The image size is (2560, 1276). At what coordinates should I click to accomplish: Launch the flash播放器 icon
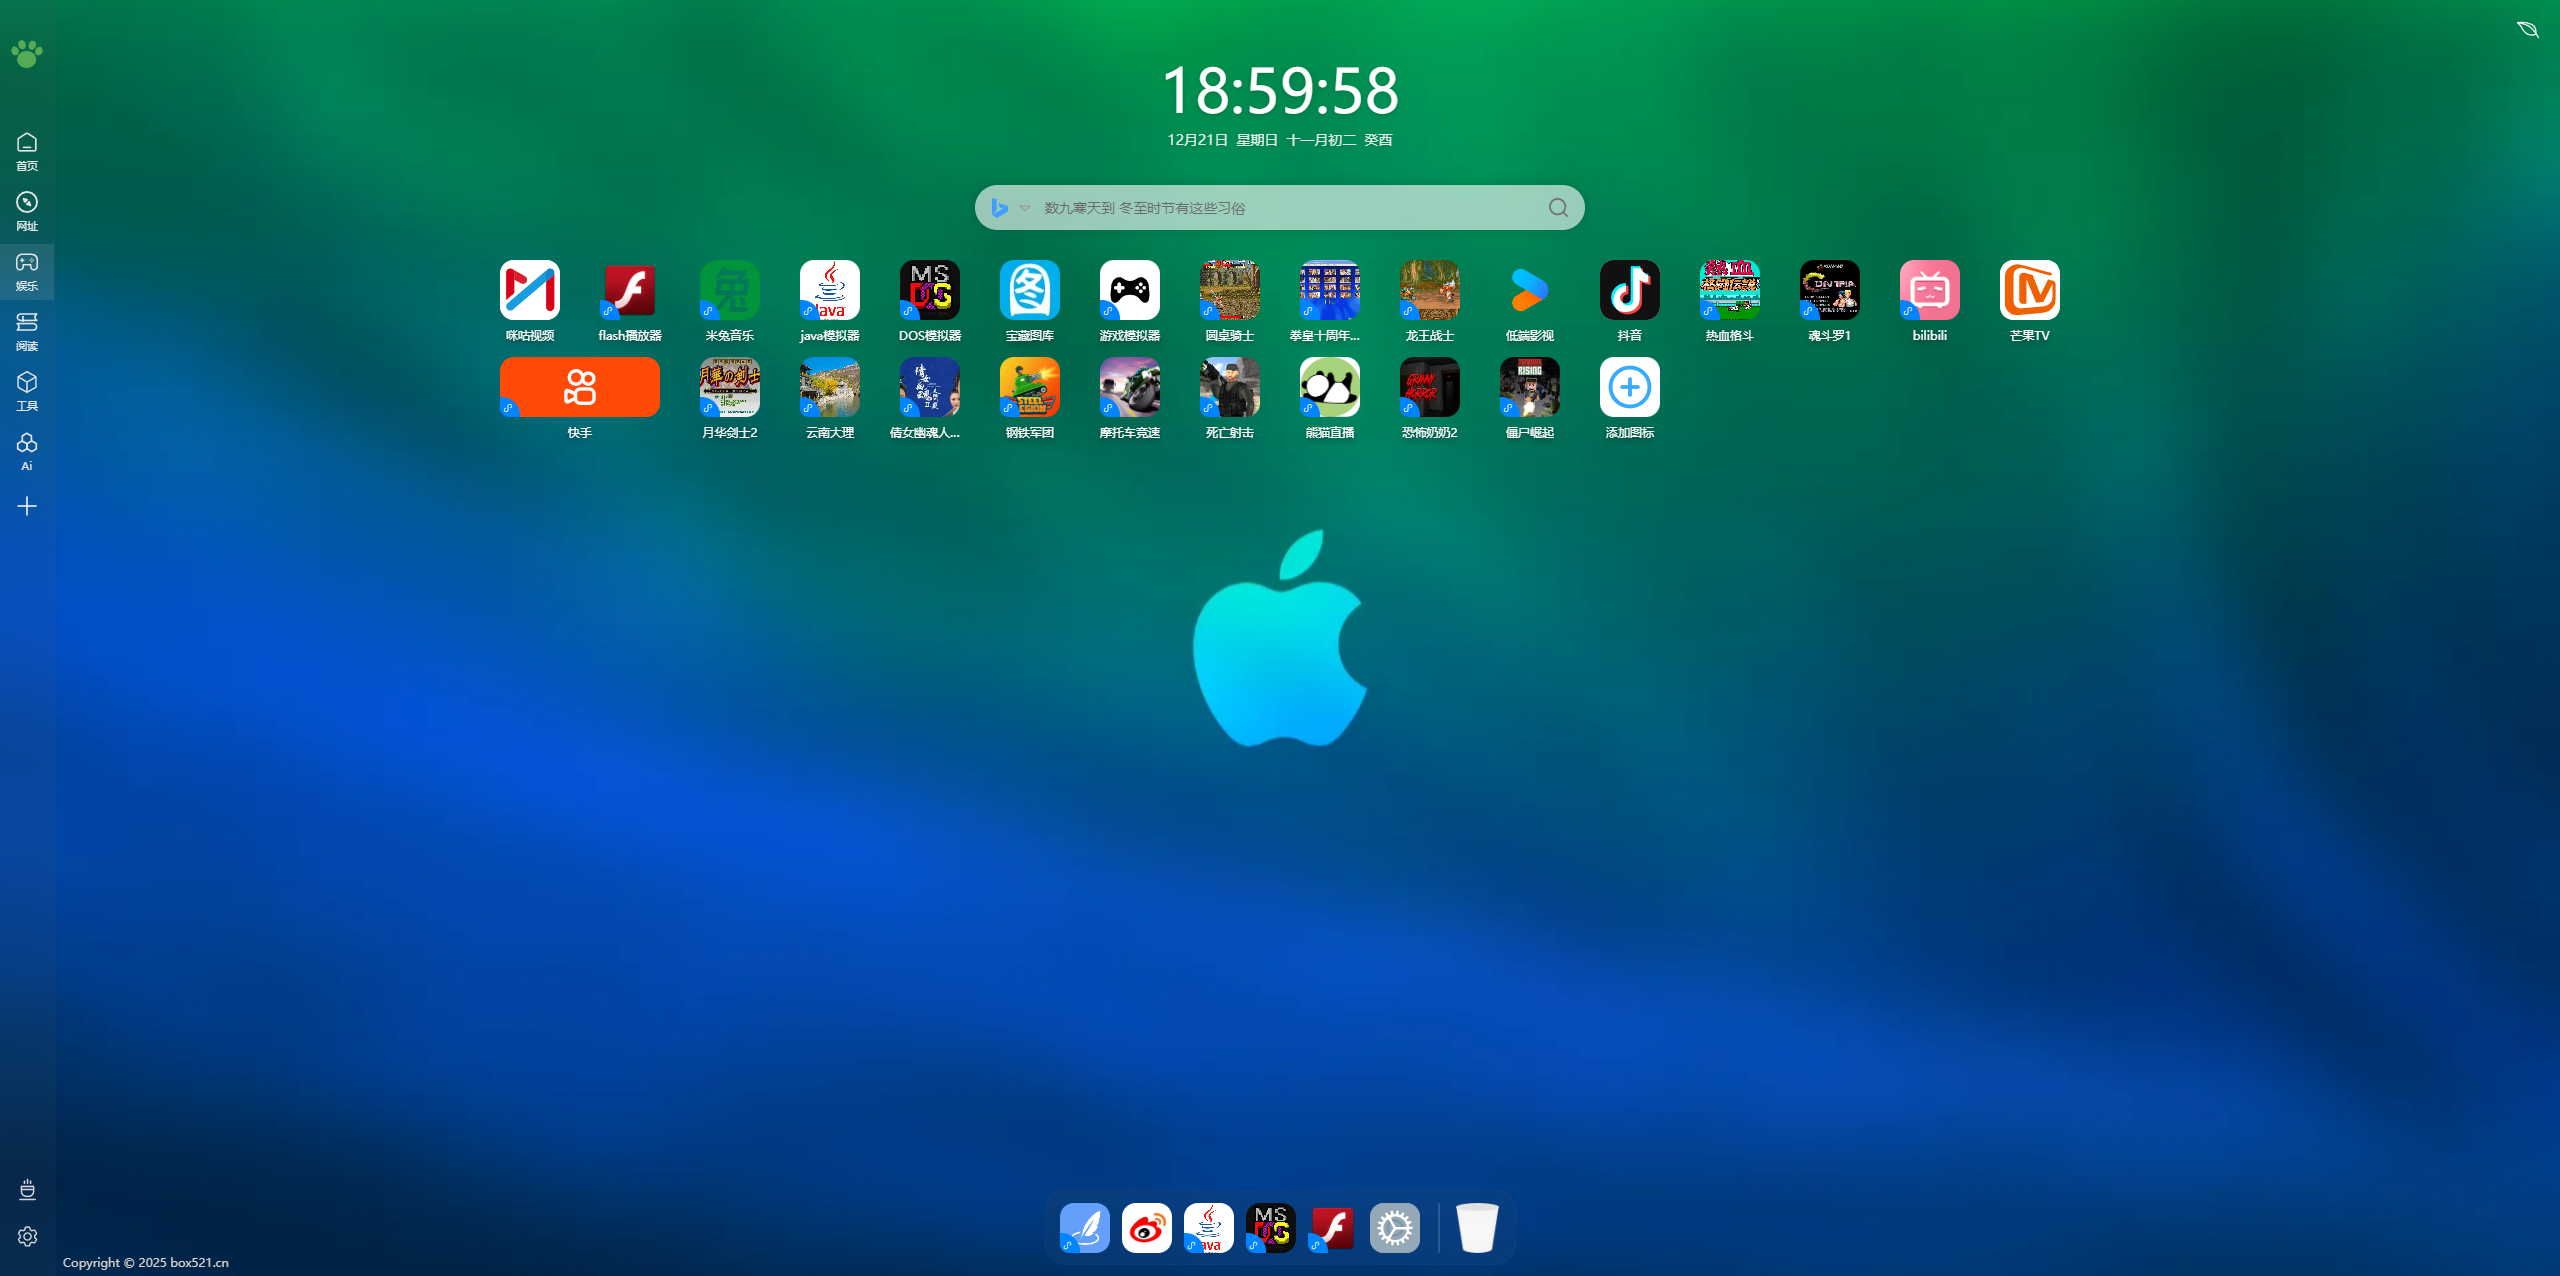[629, 290]
